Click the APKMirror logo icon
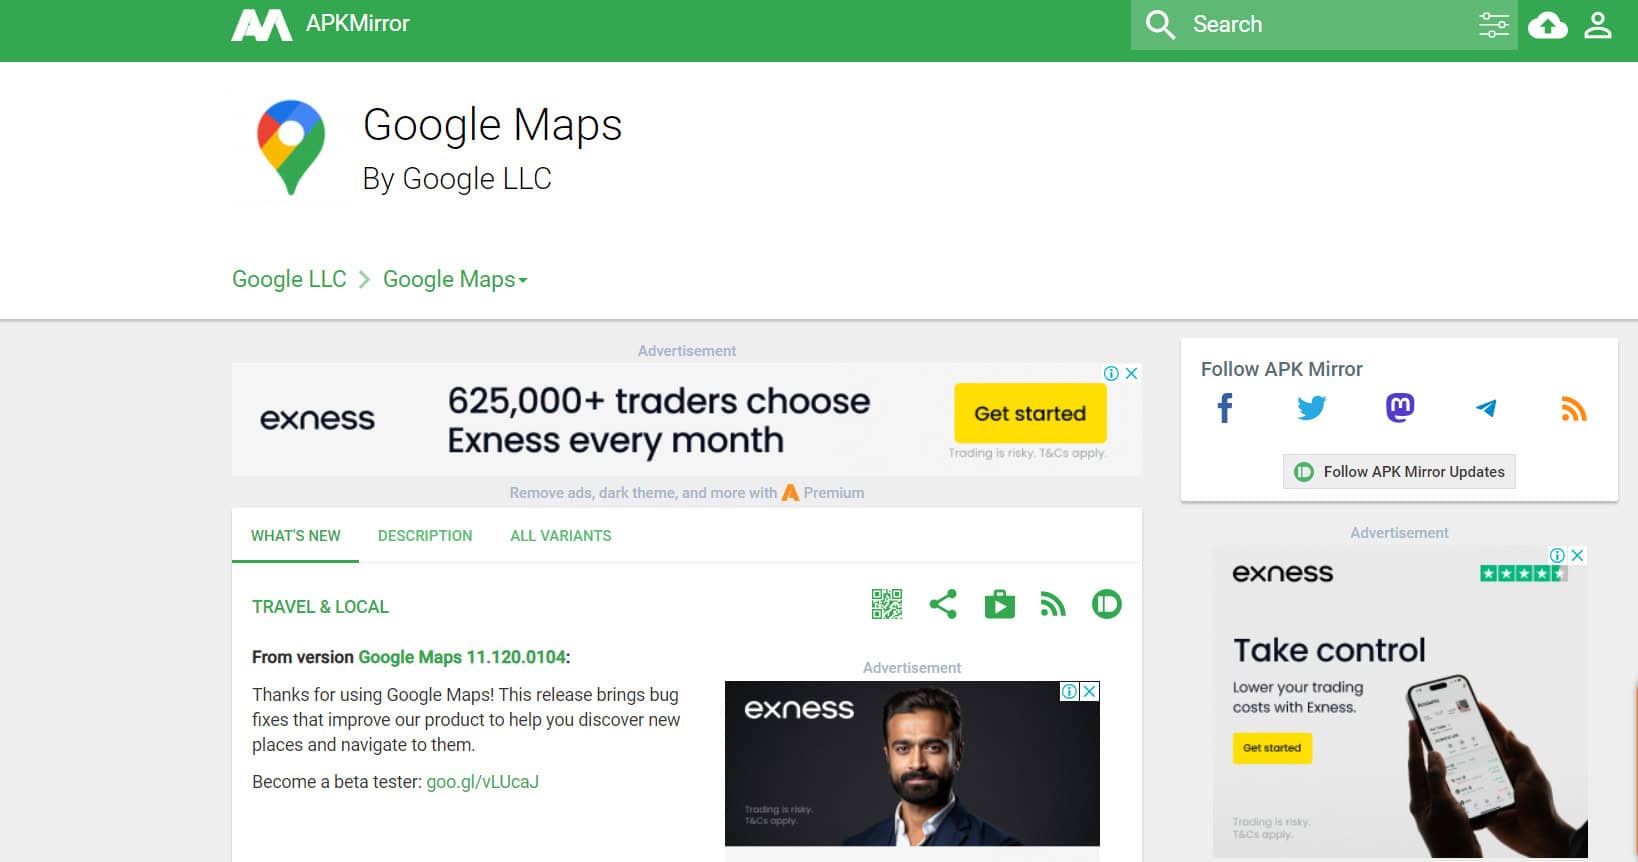1638x862 pixels. (262, 25)
